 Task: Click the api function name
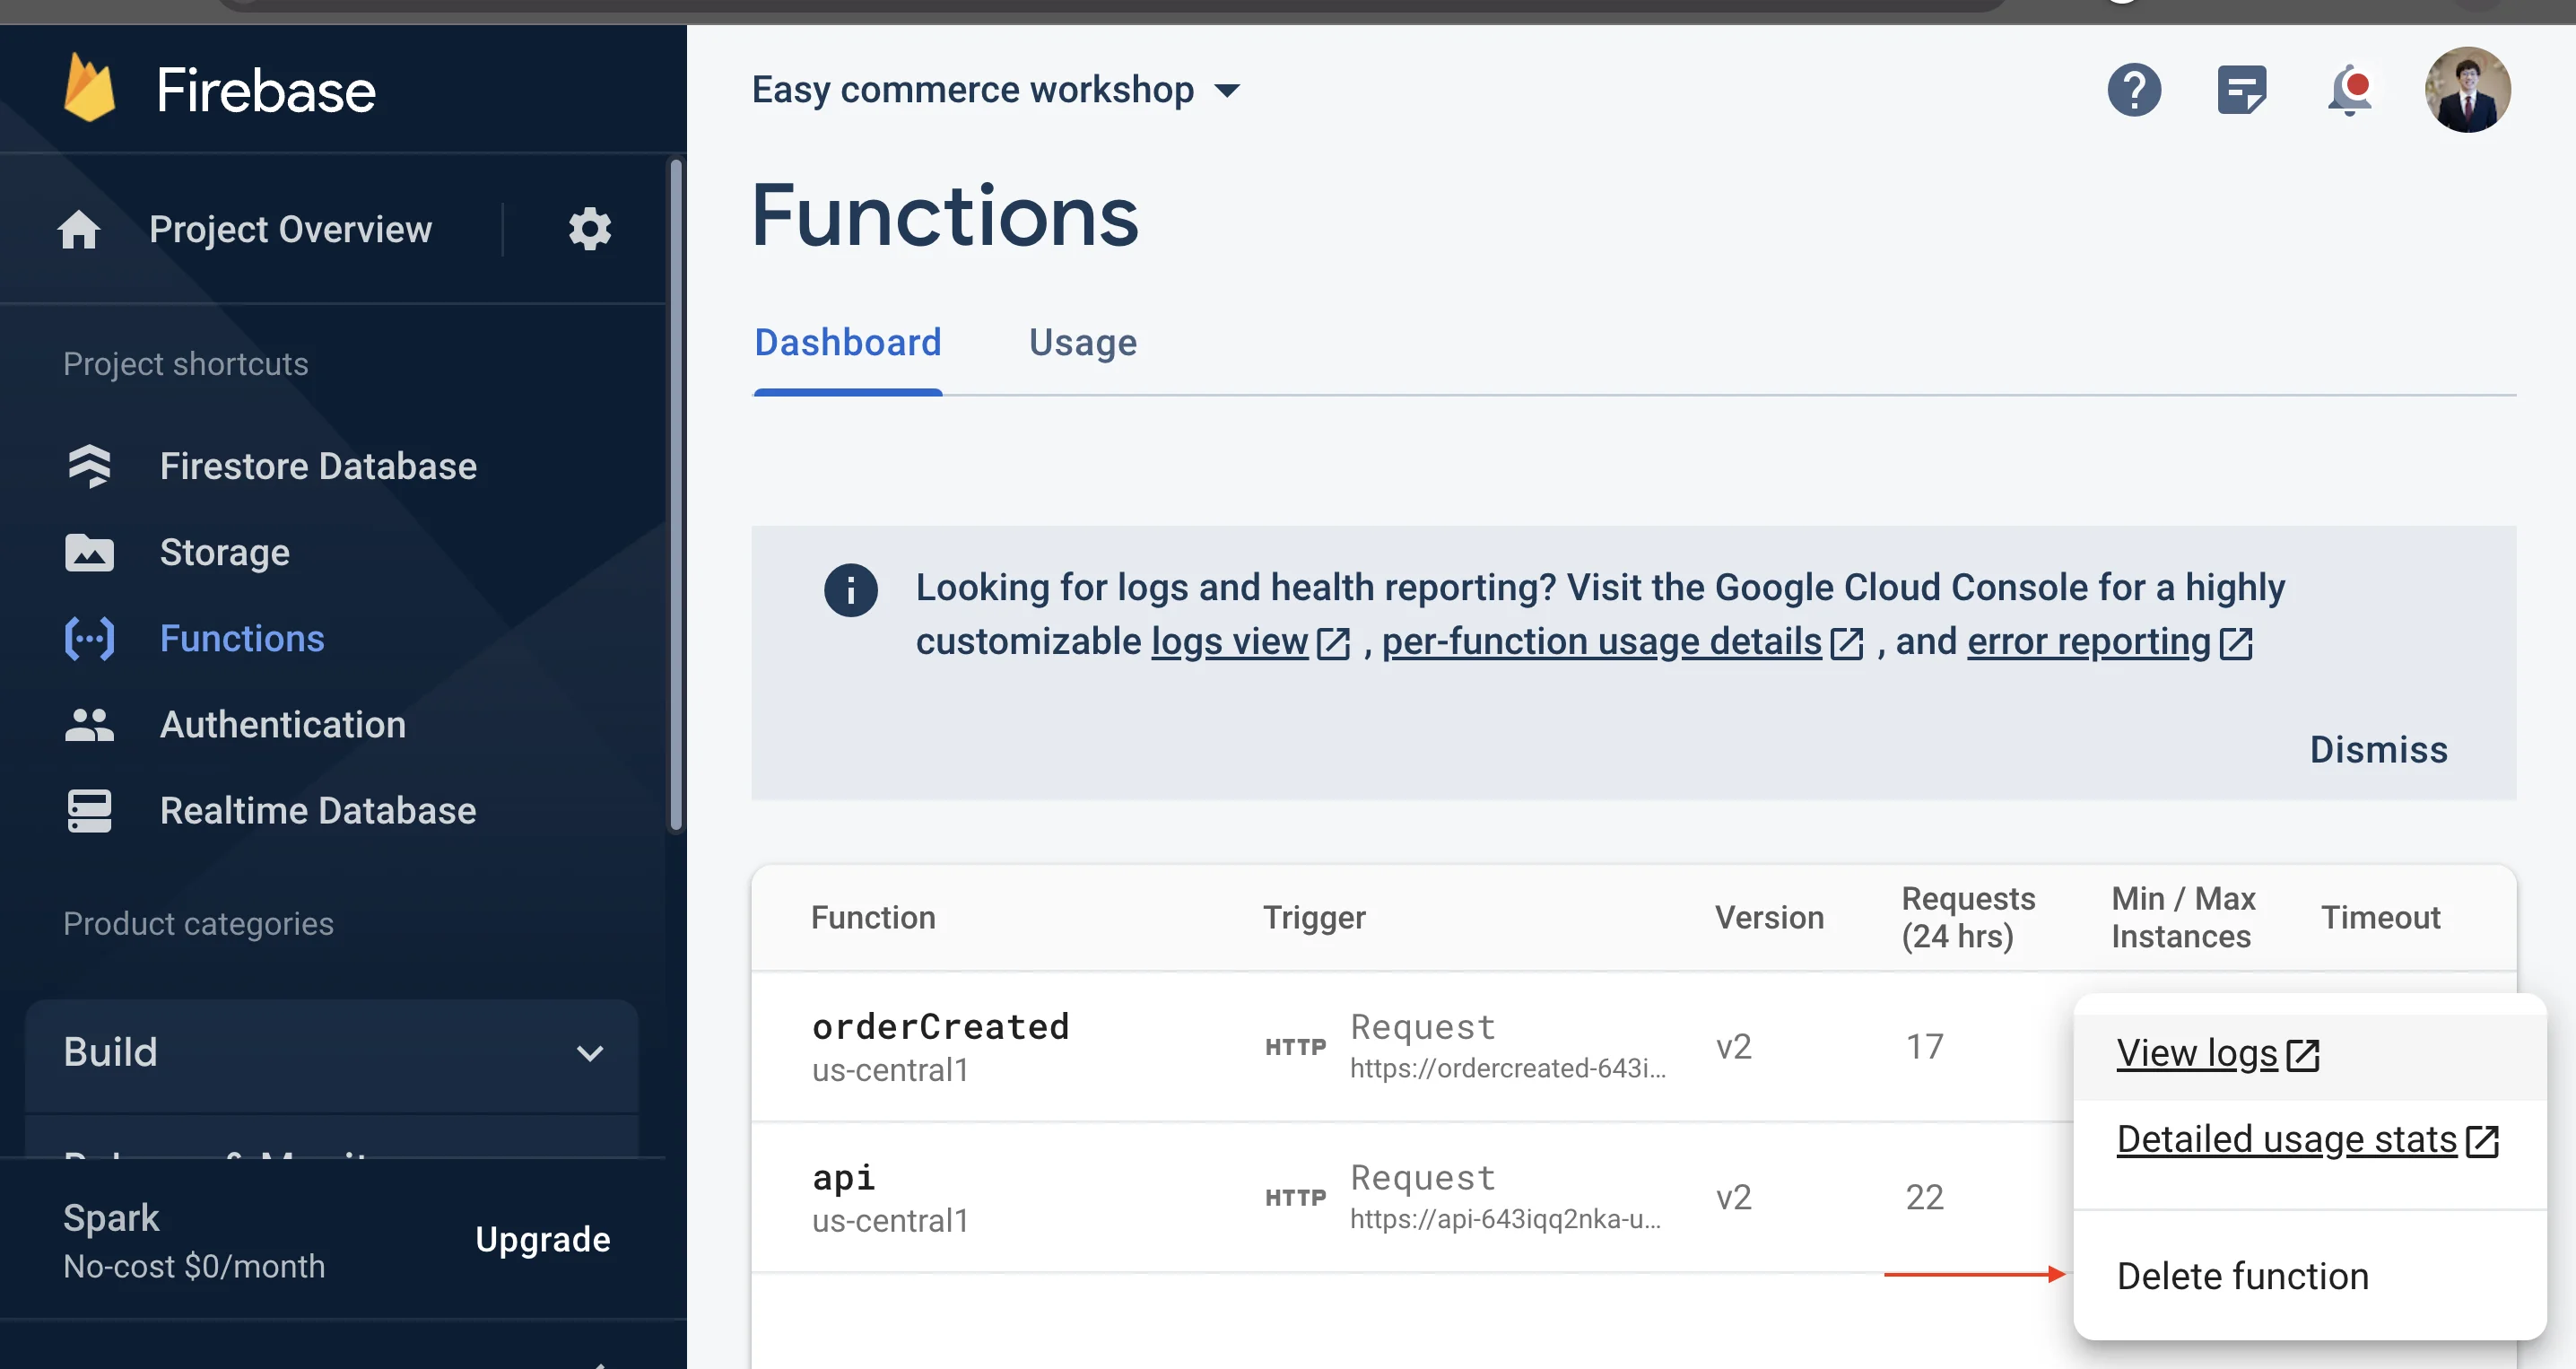pos(843,1178)
